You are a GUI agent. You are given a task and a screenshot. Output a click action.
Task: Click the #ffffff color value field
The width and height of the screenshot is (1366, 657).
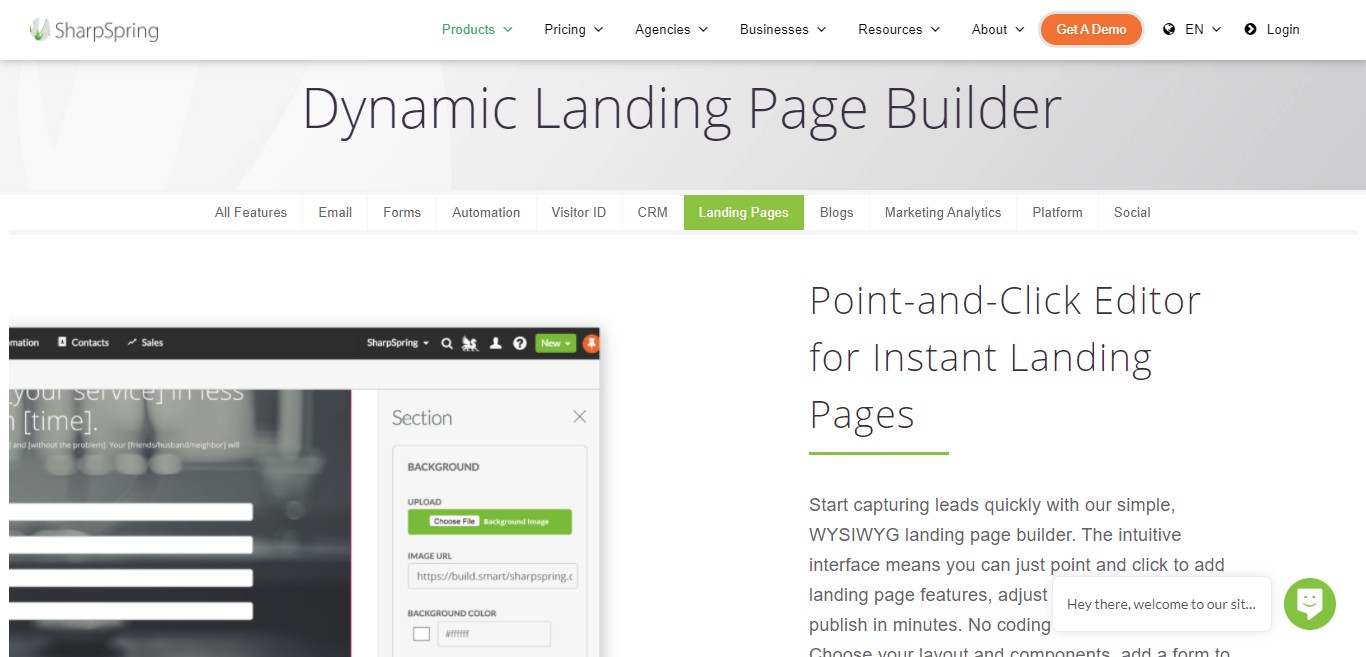point(494,634)
